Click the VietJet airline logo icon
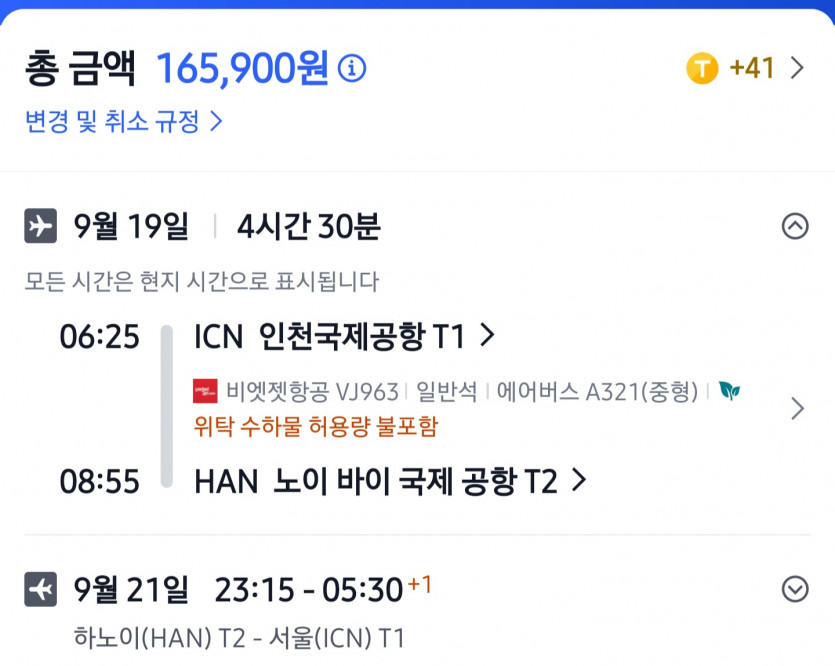Screen dimensions: 835x666 pos(205,392)
